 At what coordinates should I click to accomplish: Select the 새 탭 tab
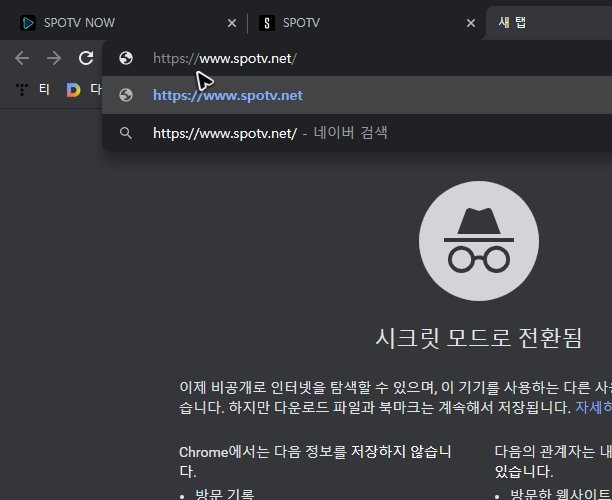coord(549,23)
